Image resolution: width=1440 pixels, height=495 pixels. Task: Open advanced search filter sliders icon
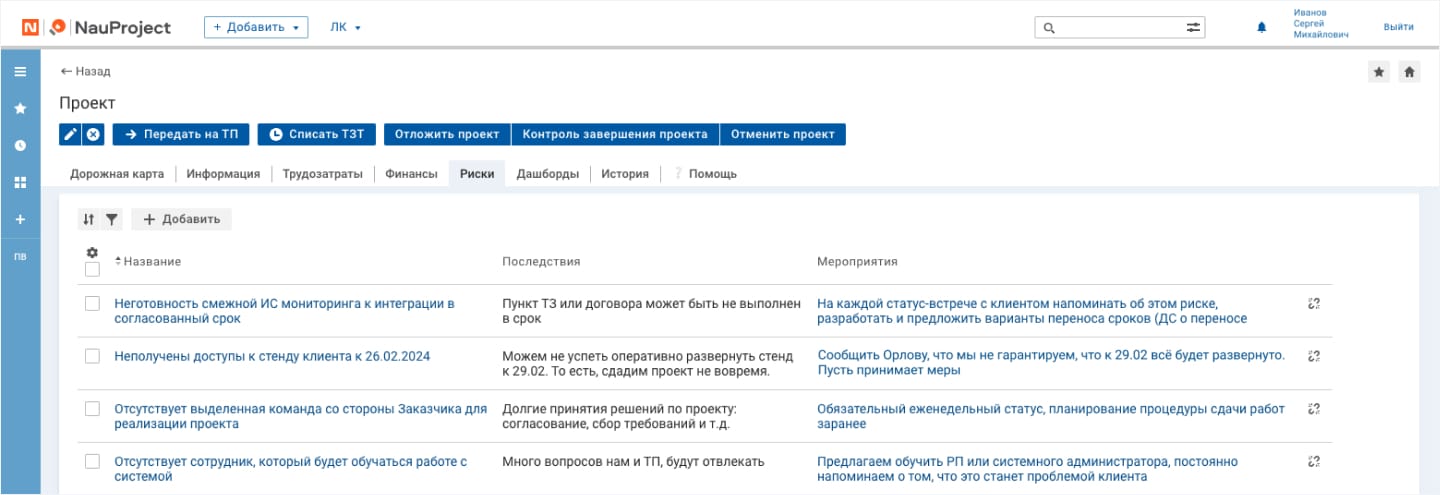[x=1193, y=28]
